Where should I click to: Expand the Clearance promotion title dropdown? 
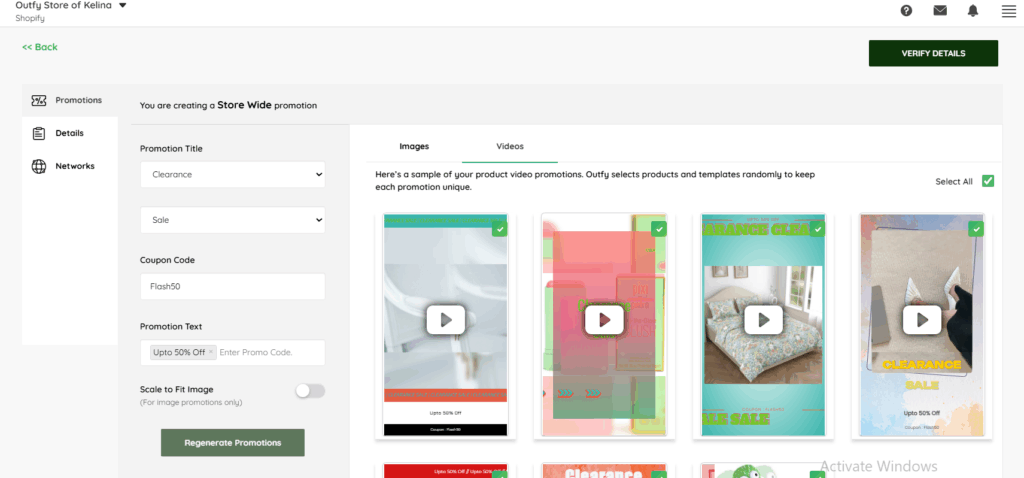tap(232, 174)
